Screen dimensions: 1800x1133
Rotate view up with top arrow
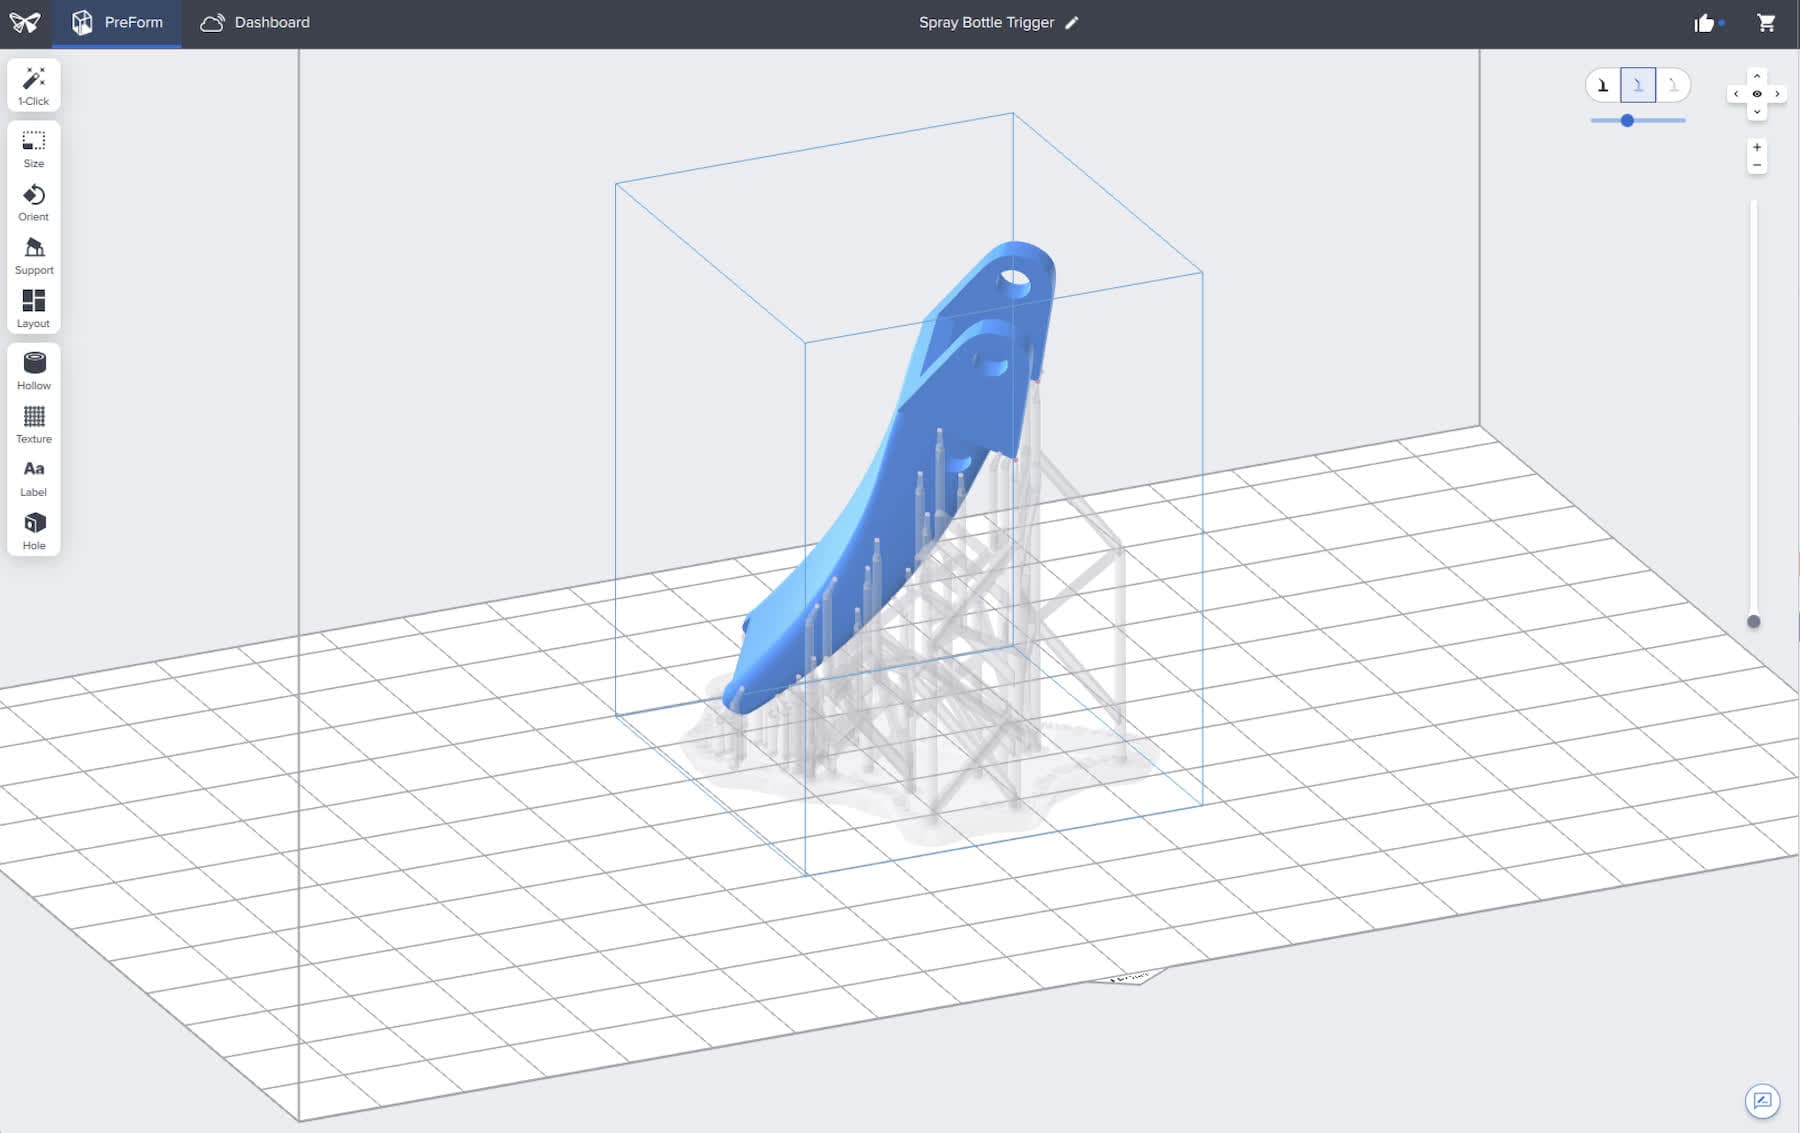pos(1757,76)
